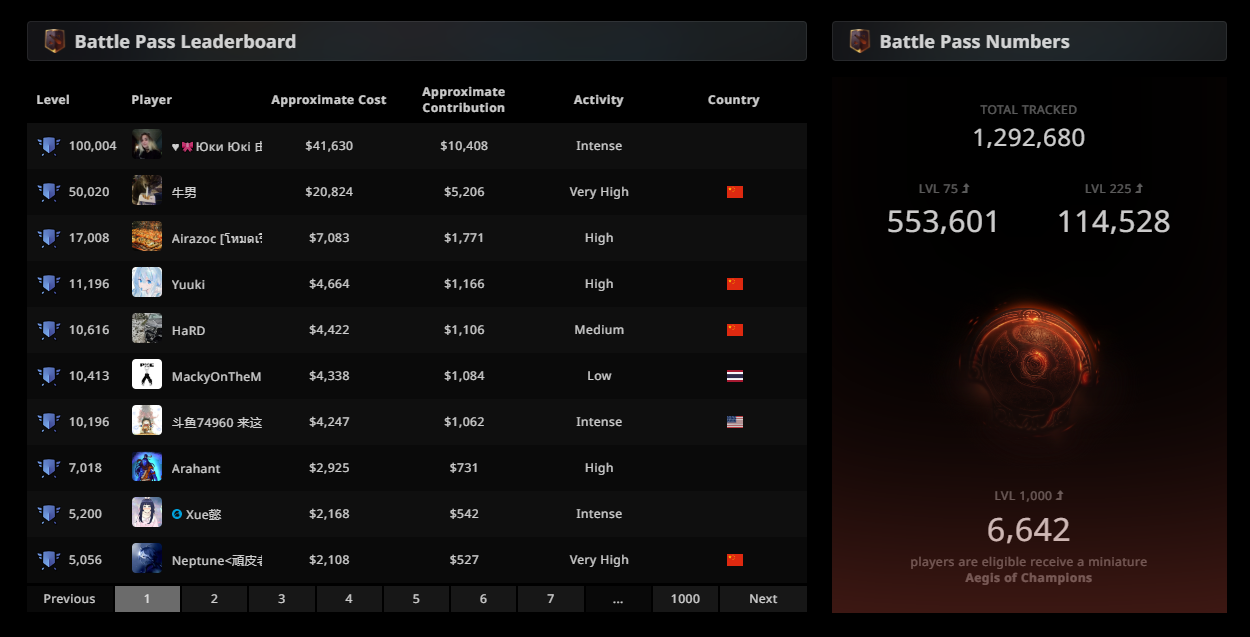Click the Activity column header

(x=598, y=100)
